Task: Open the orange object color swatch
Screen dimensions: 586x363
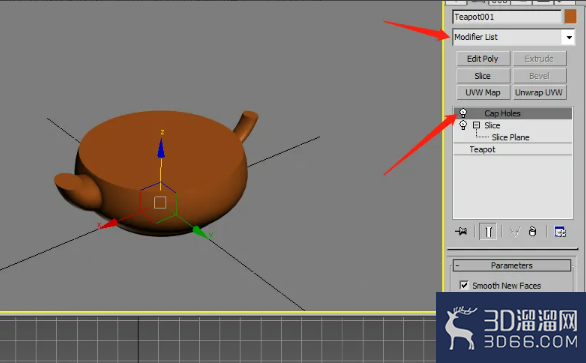Action: pyautogui.click(x=570, y=17)
